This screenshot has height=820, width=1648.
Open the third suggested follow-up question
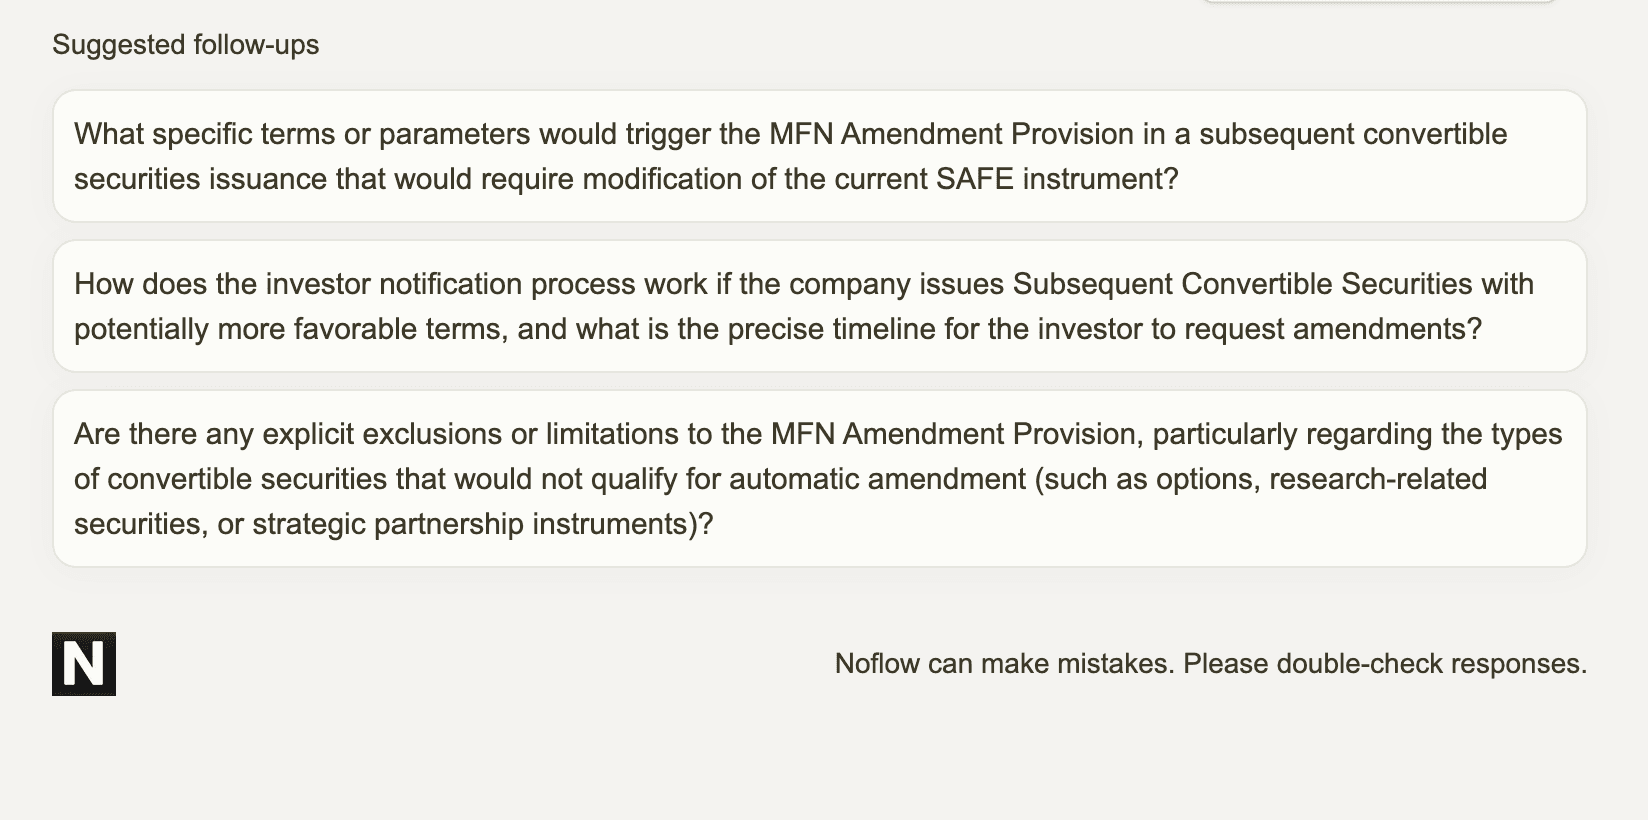tap(820, 479)
